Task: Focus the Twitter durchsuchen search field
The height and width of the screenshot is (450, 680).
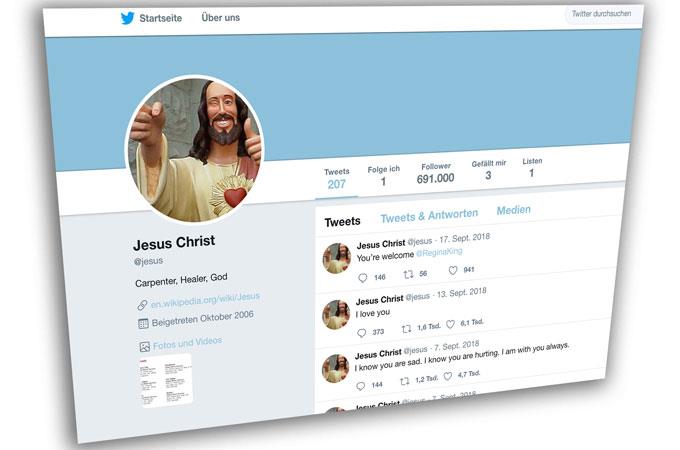Action: pyautogui.click(x=602, y=14)
